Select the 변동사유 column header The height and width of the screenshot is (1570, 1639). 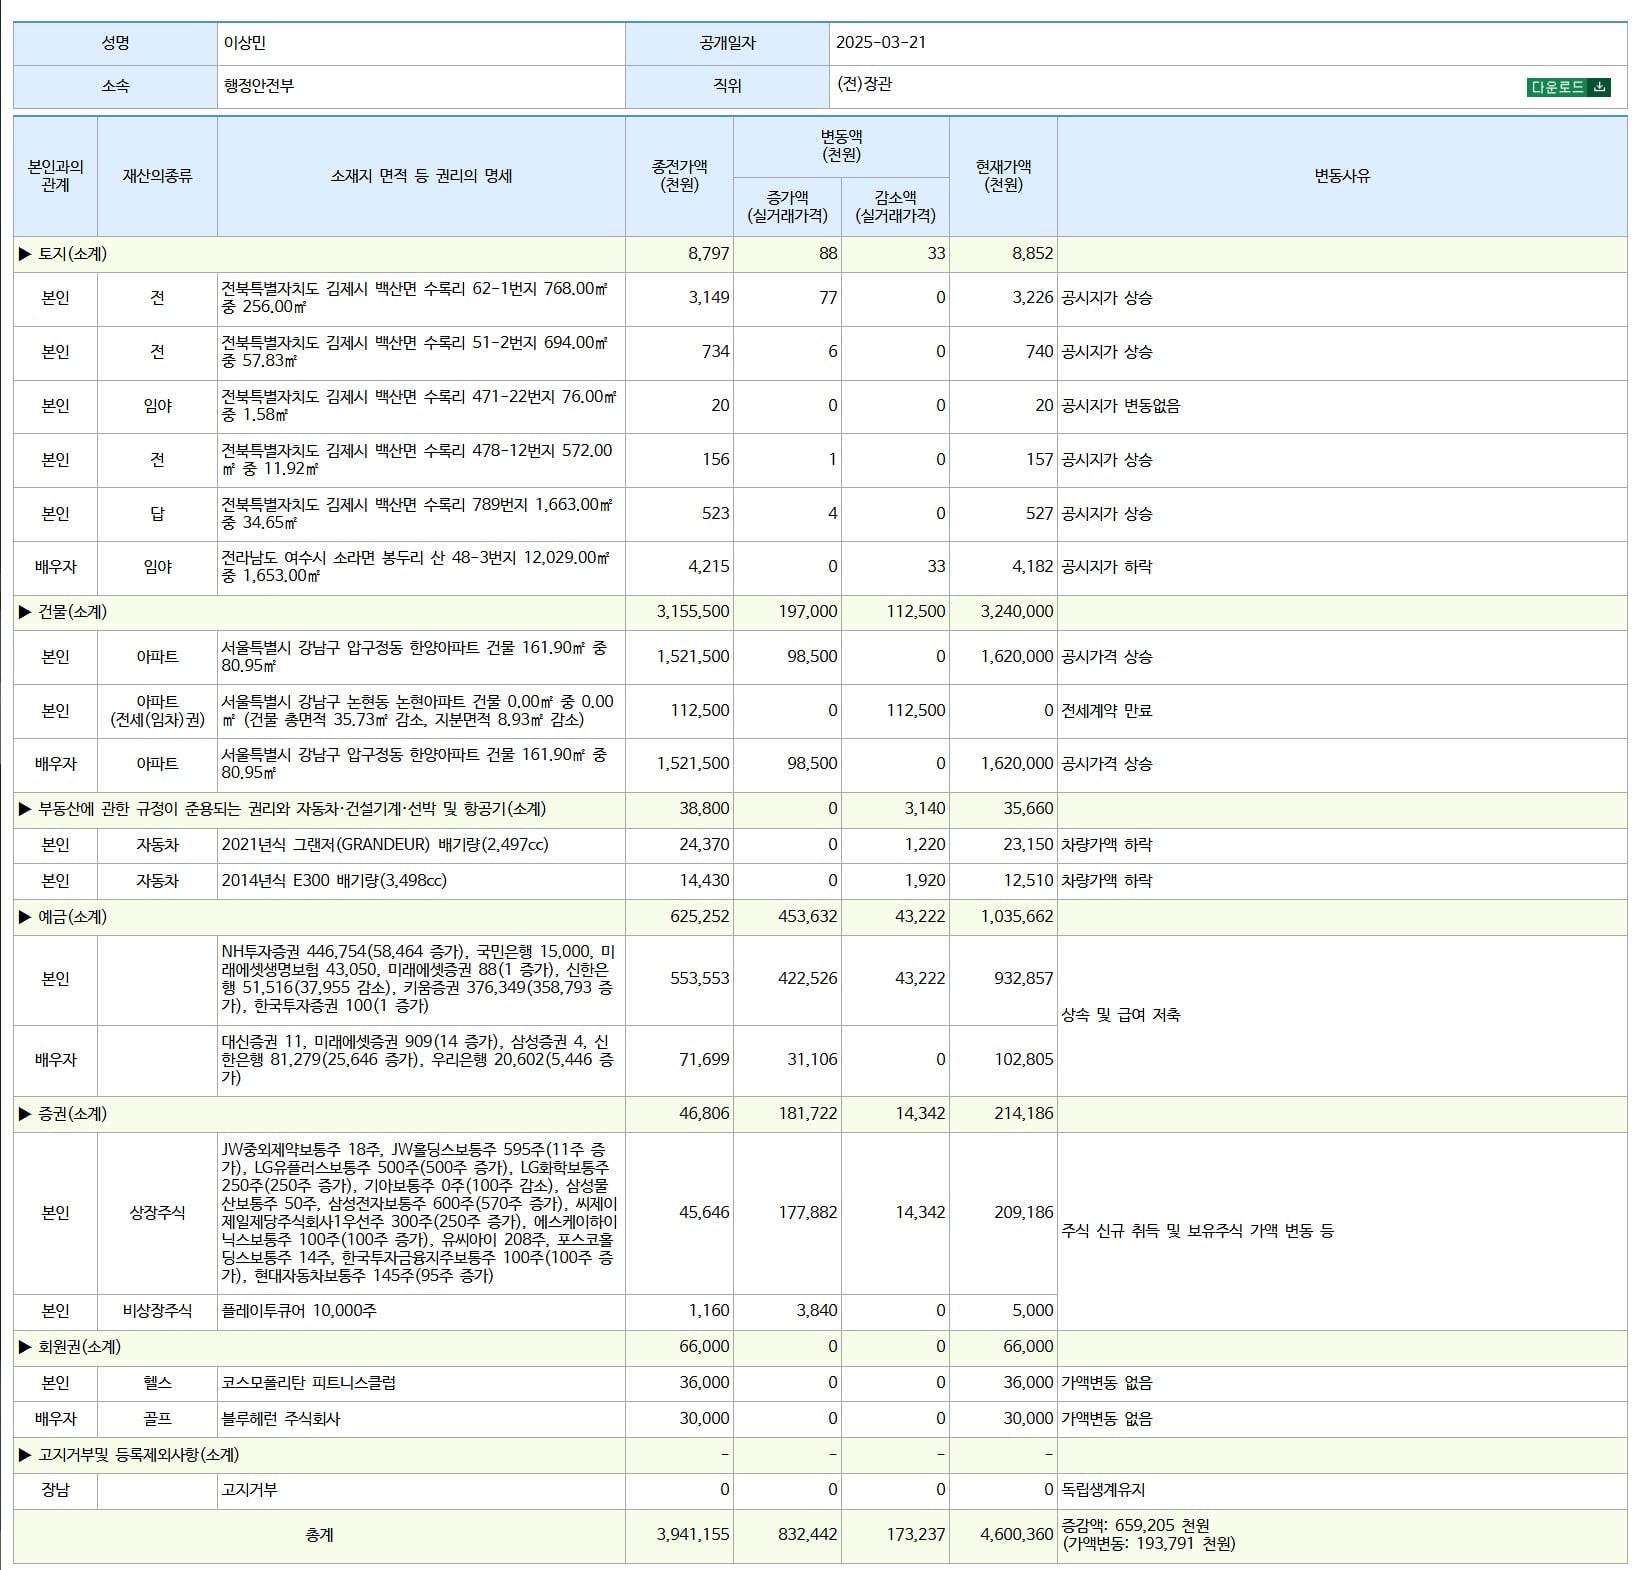[1342, 176]
